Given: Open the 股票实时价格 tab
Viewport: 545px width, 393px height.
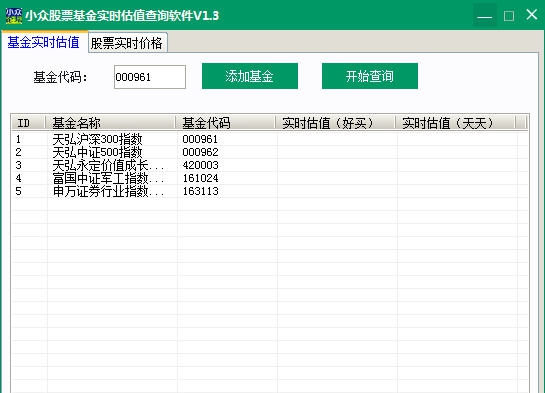Looking at the screenshot, I should click(127, 43).
